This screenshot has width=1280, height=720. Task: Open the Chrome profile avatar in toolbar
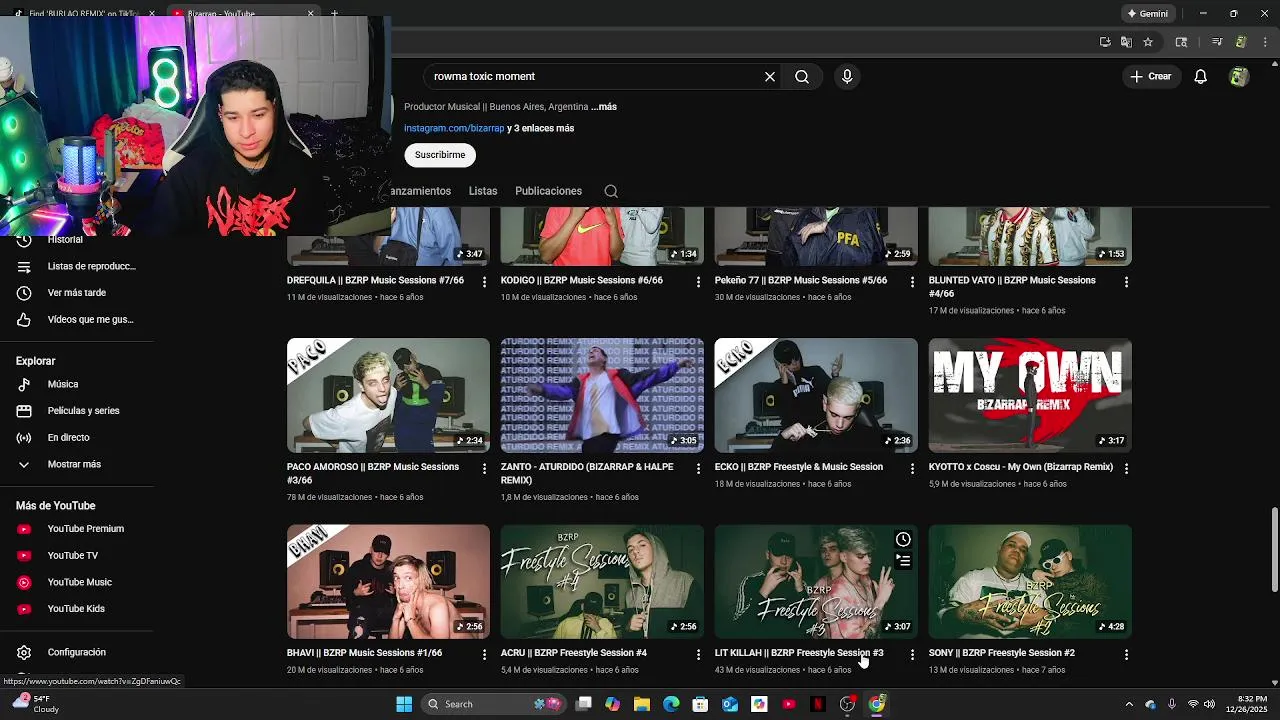[x=1241, y=42]
